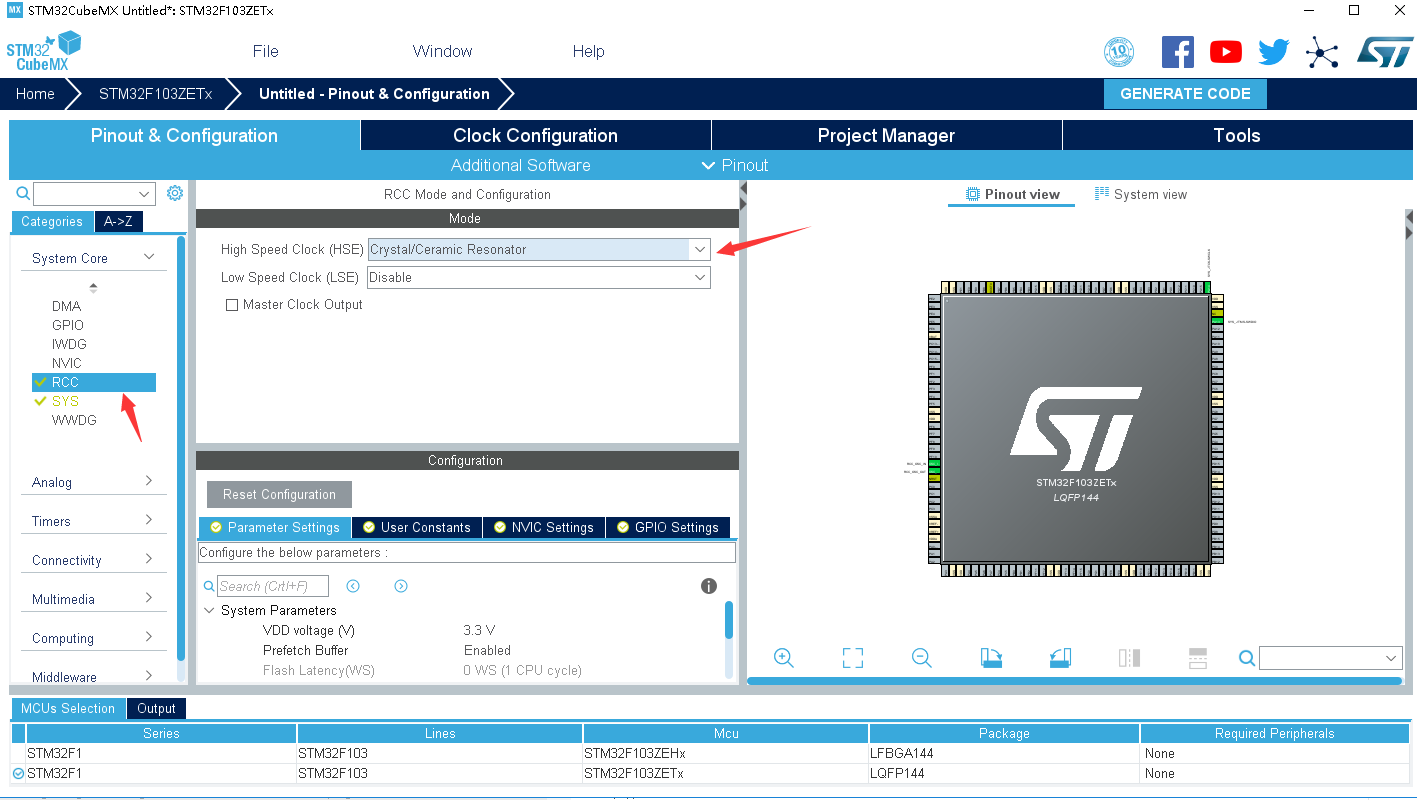1417x800 pixels.
Task: Enable the Master Clock Output checkbox
Action: [231, 304]
